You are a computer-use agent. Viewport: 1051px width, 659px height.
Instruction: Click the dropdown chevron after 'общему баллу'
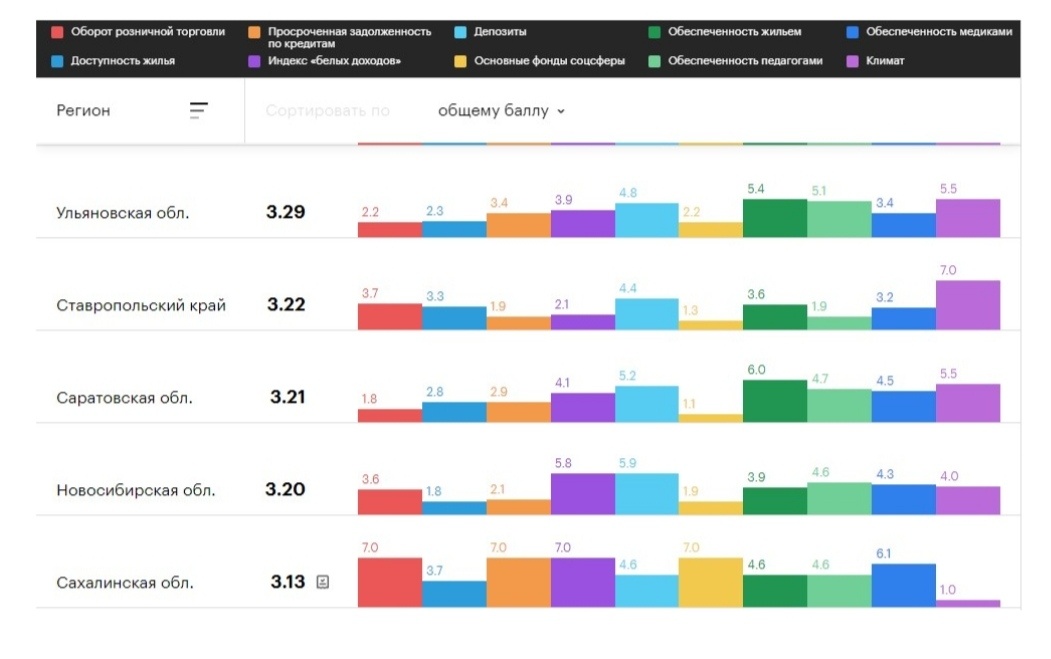pyautogui.click(x=561, y=111)
